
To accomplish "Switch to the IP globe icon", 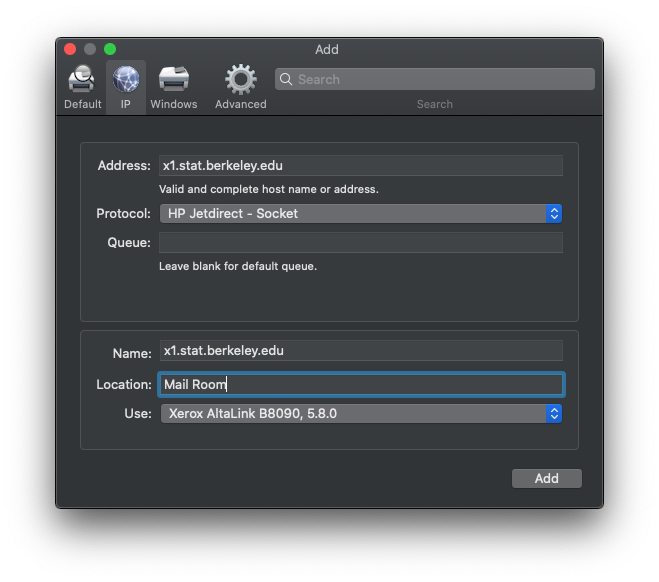I will click(x=126, y=79).
